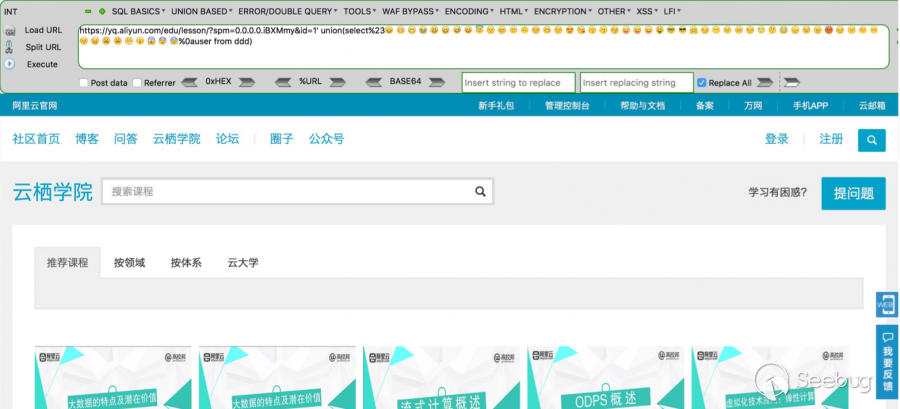Click the 阿里云官网 link

35,106
